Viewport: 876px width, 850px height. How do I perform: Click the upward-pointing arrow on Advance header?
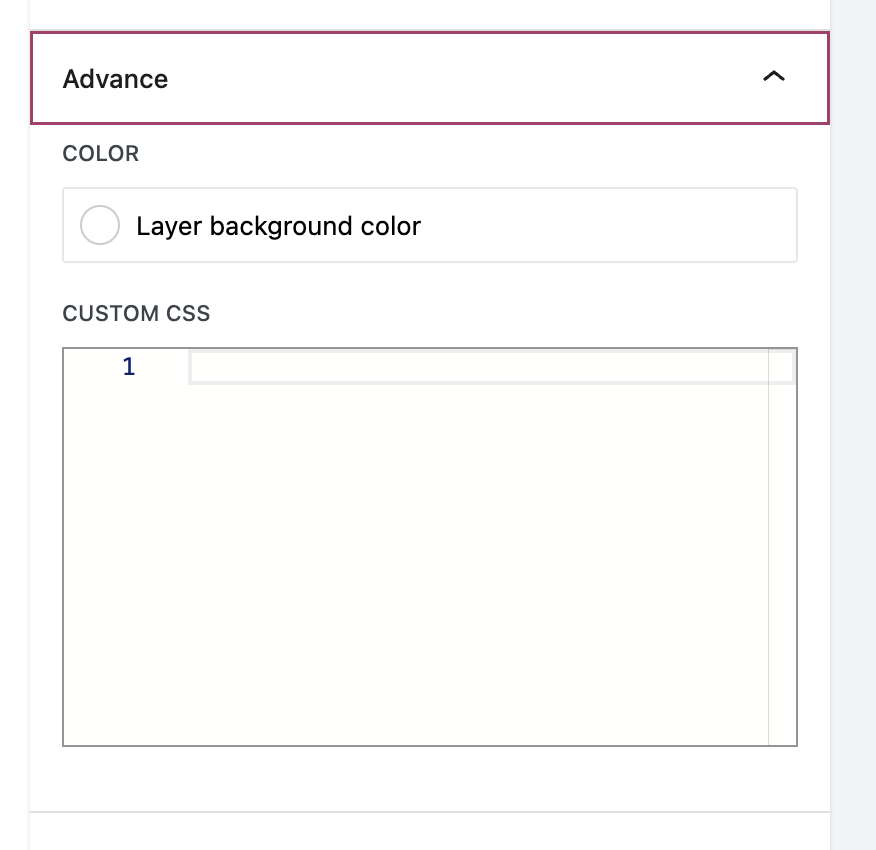(x=773, y=76)
